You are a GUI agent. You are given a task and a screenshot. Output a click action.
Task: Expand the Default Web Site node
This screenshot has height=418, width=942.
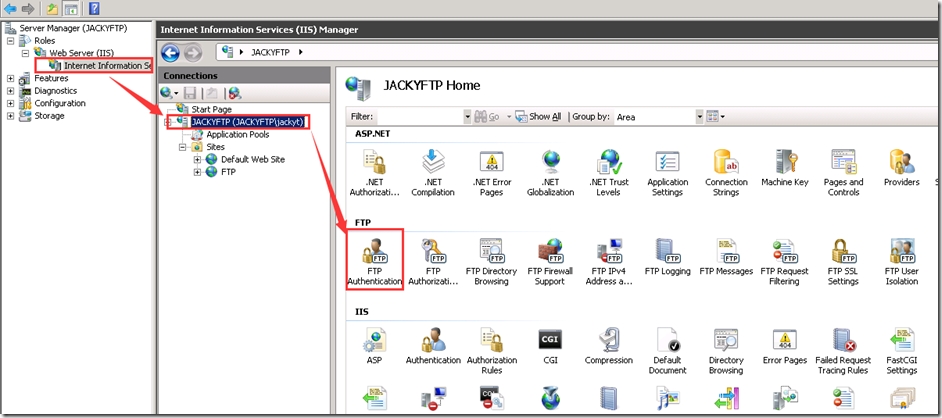[x=197, y=160]
